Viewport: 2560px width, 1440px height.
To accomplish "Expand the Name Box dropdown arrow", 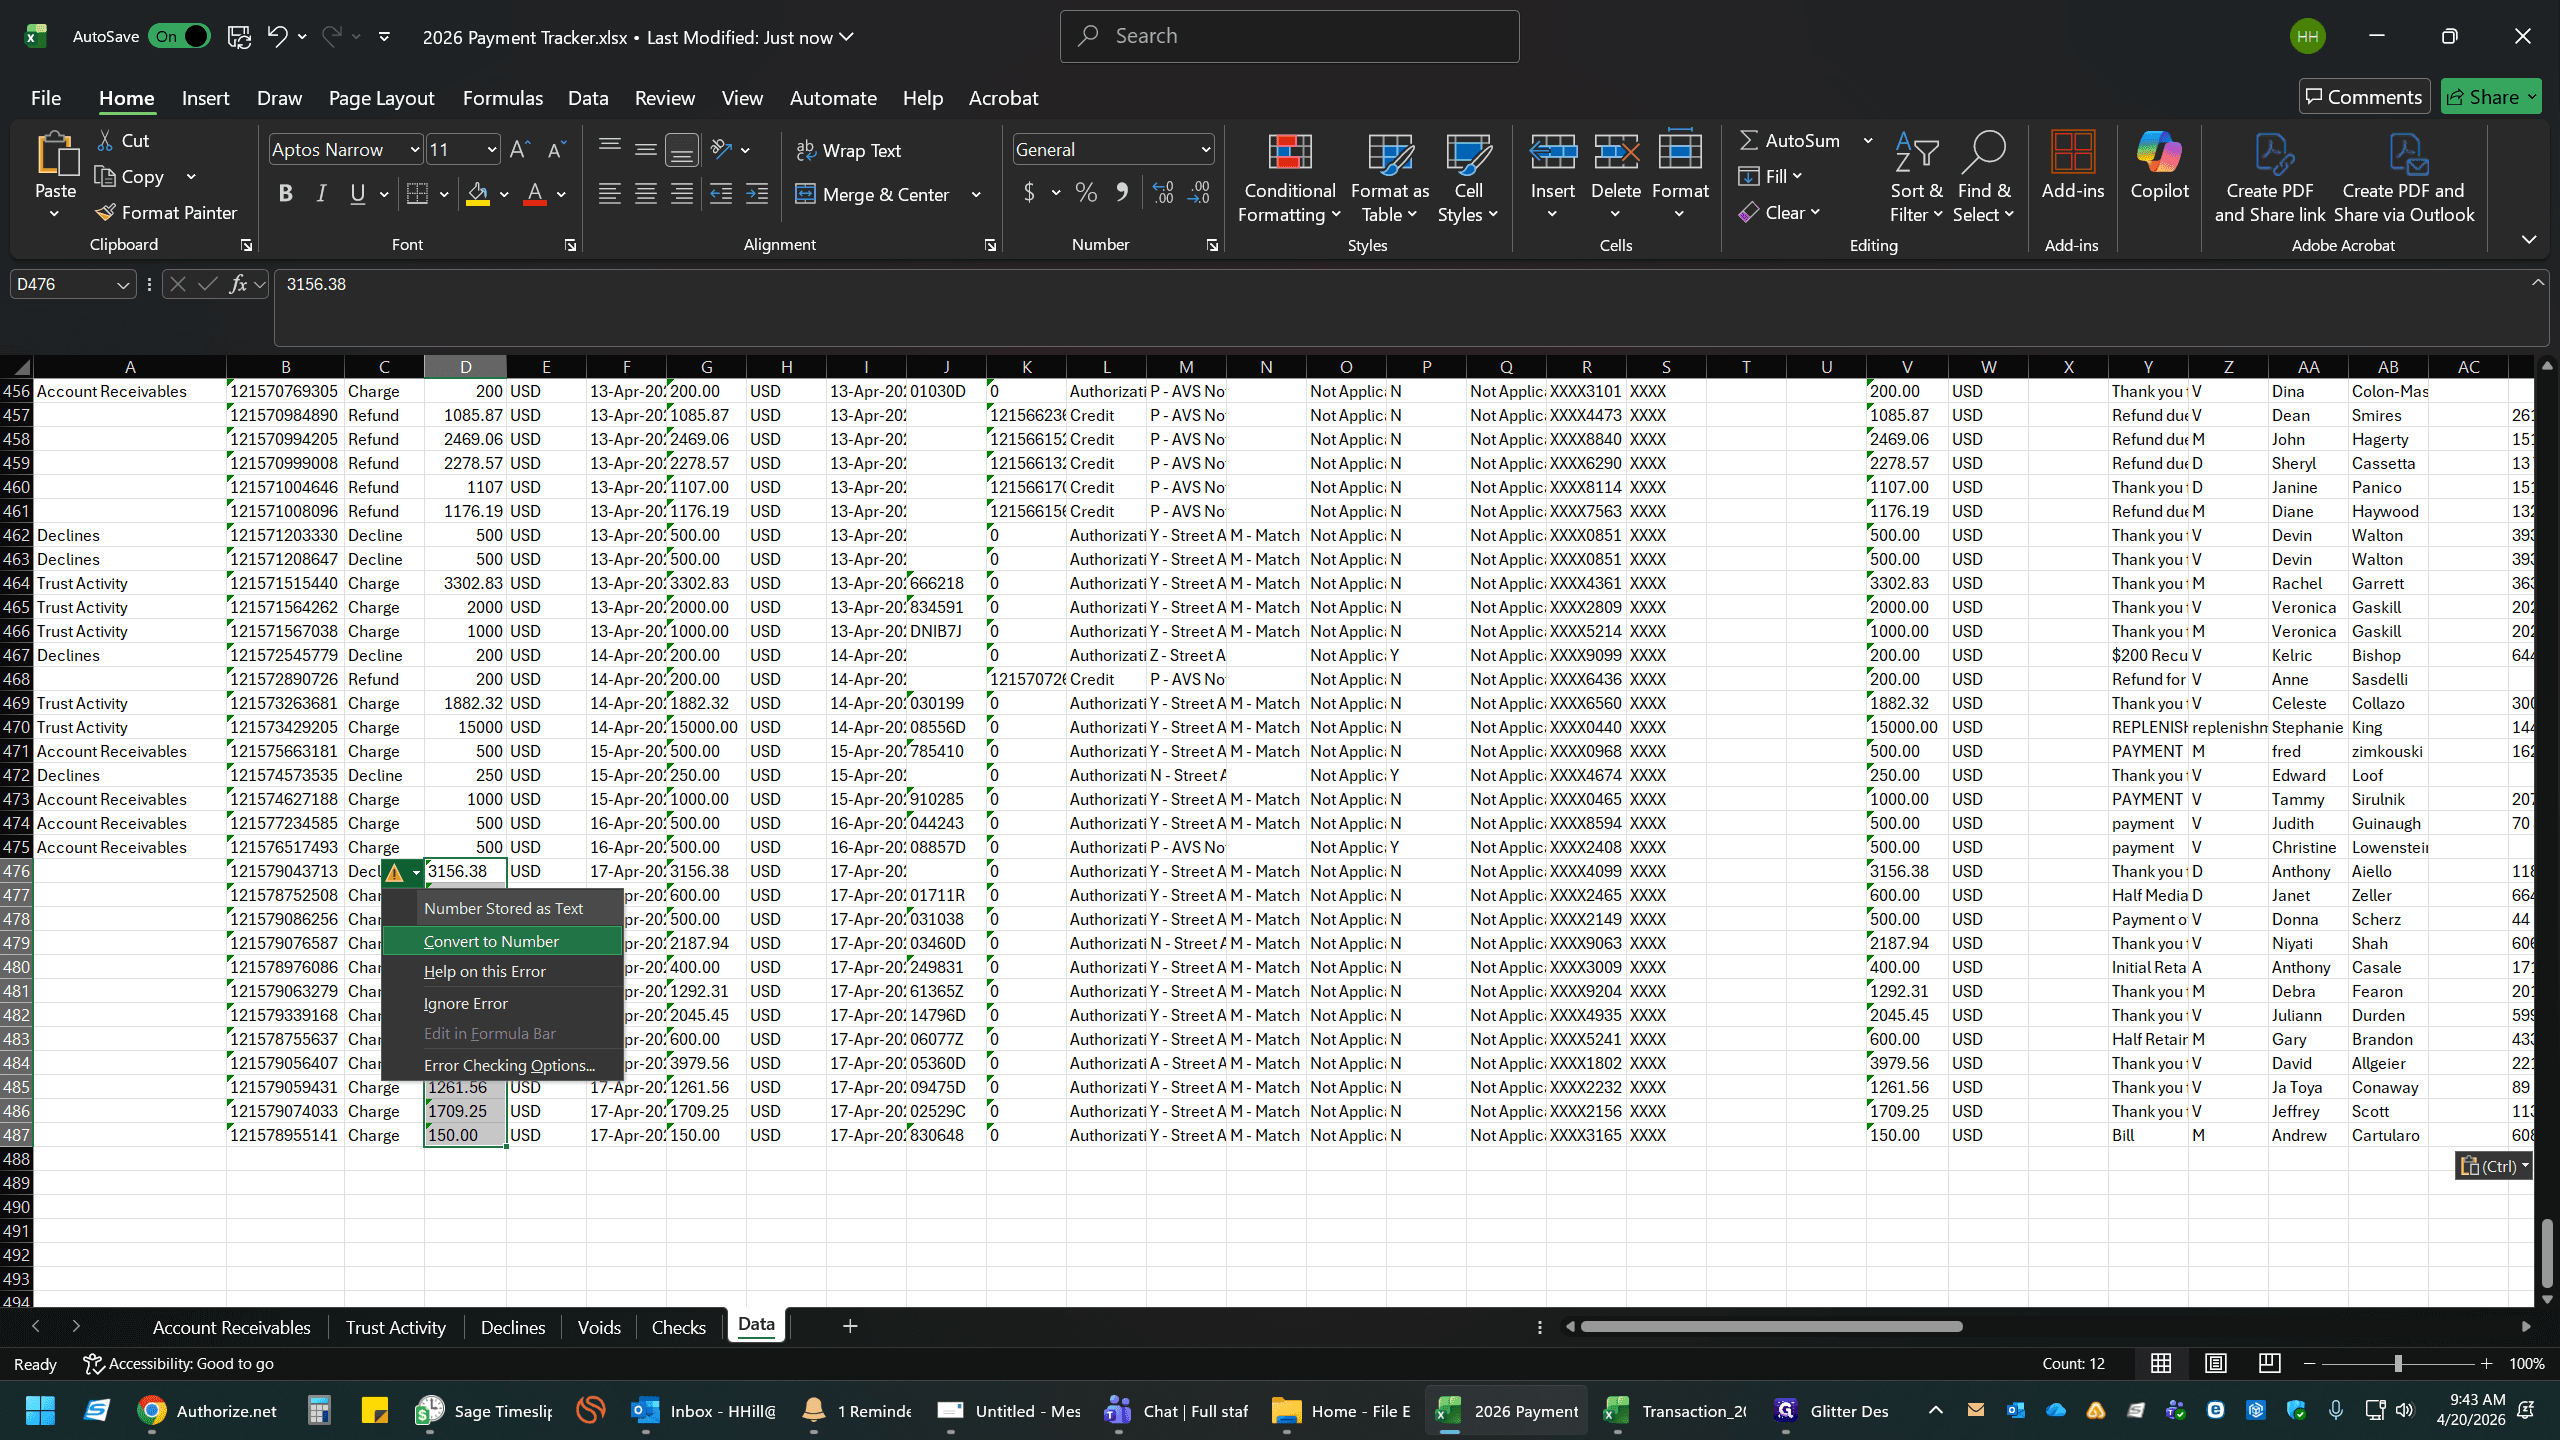I will click(122, 285).
